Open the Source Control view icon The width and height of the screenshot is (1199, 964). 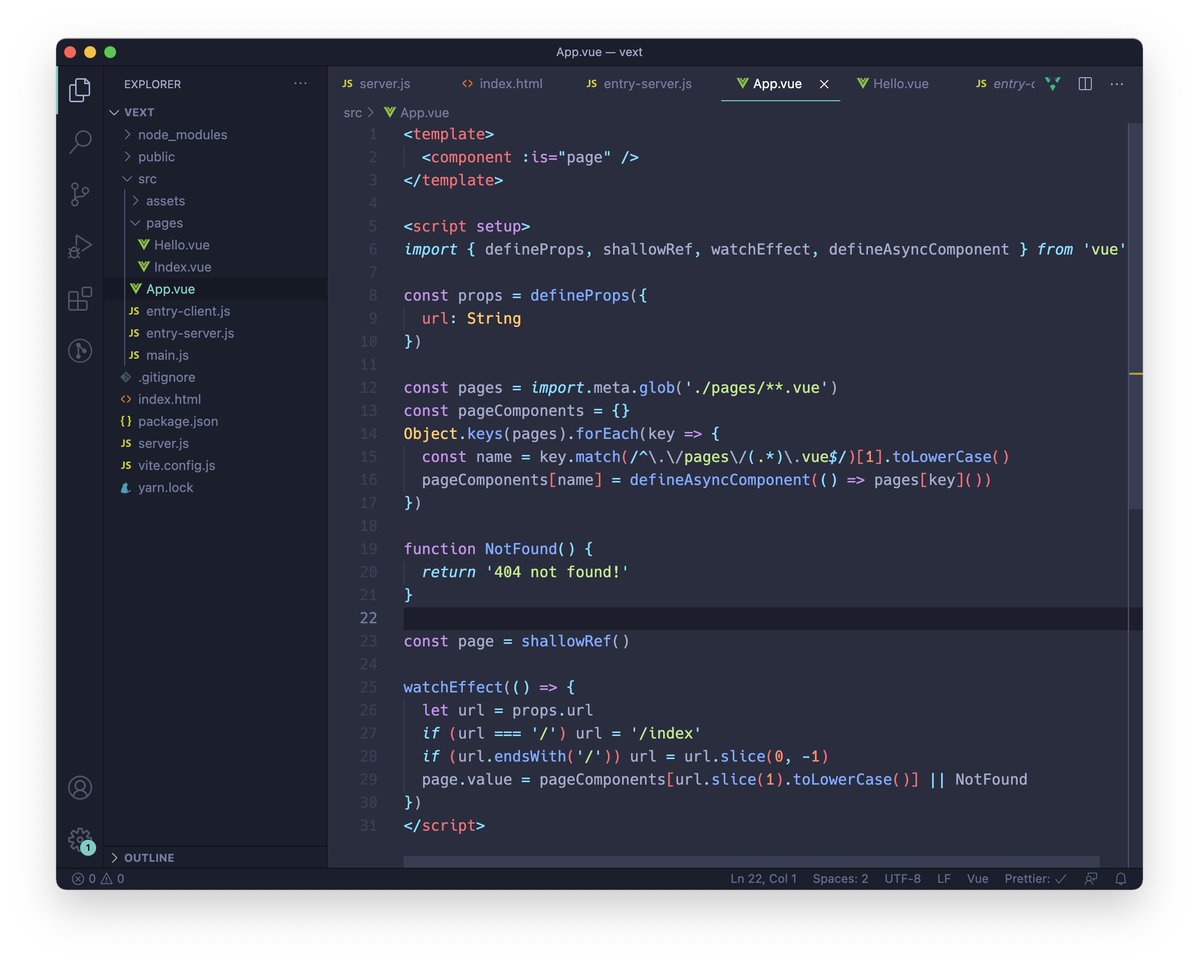click(x=80, y=194)
